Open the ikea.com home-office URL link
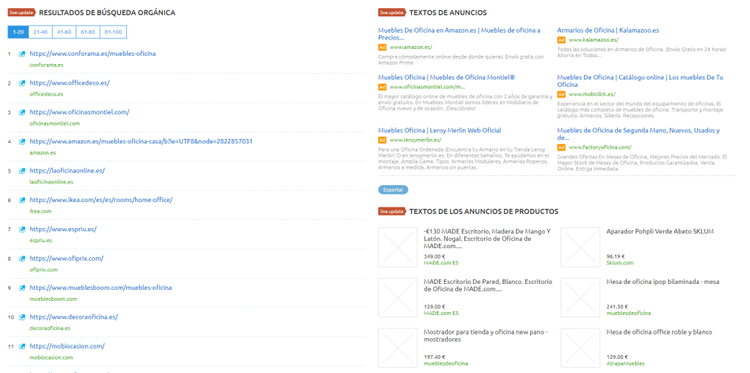 (x=101, y=199)
